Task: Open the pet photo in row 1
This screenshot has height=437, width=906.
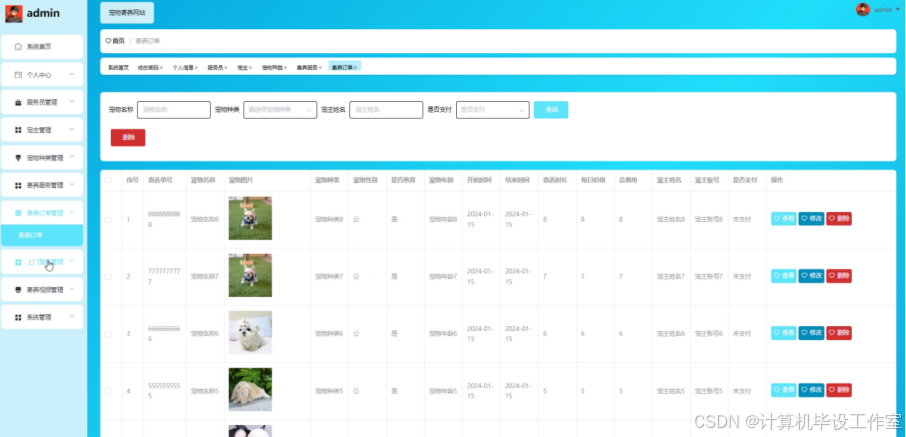Action: pos(250,218)
